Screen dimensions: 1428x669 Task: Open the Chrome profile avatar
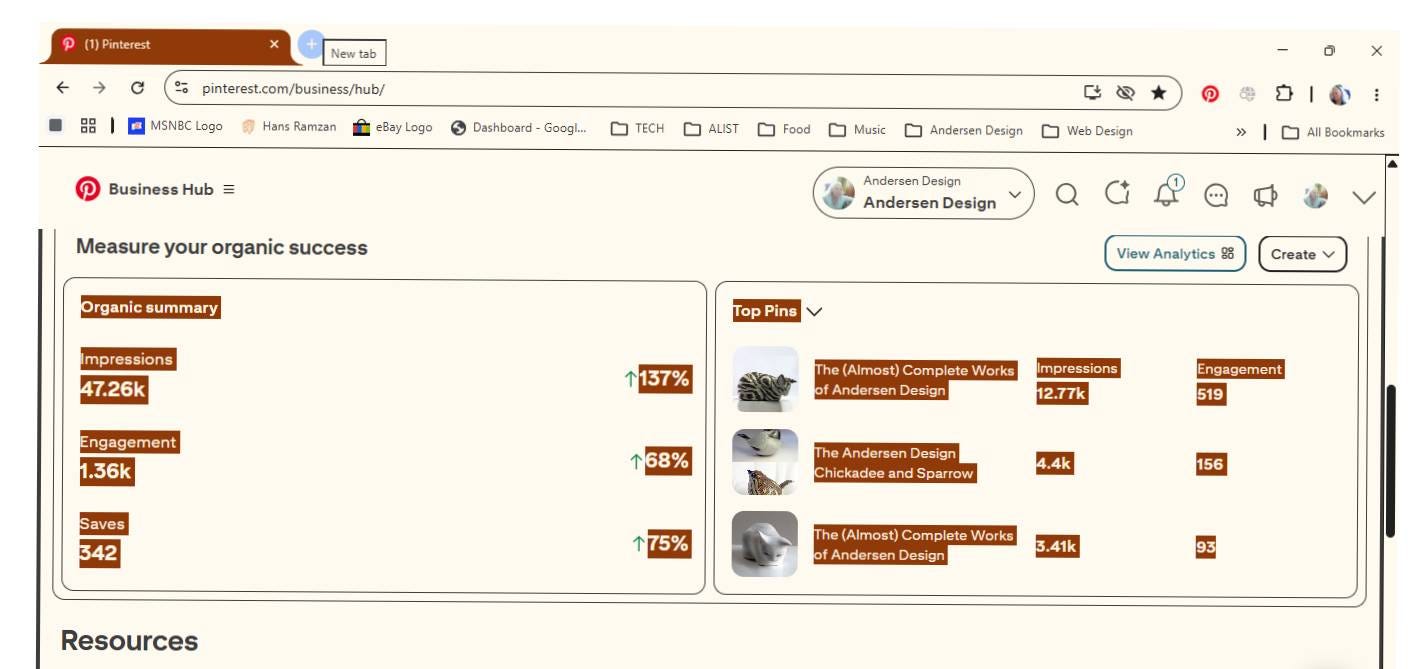[1340, 95]
